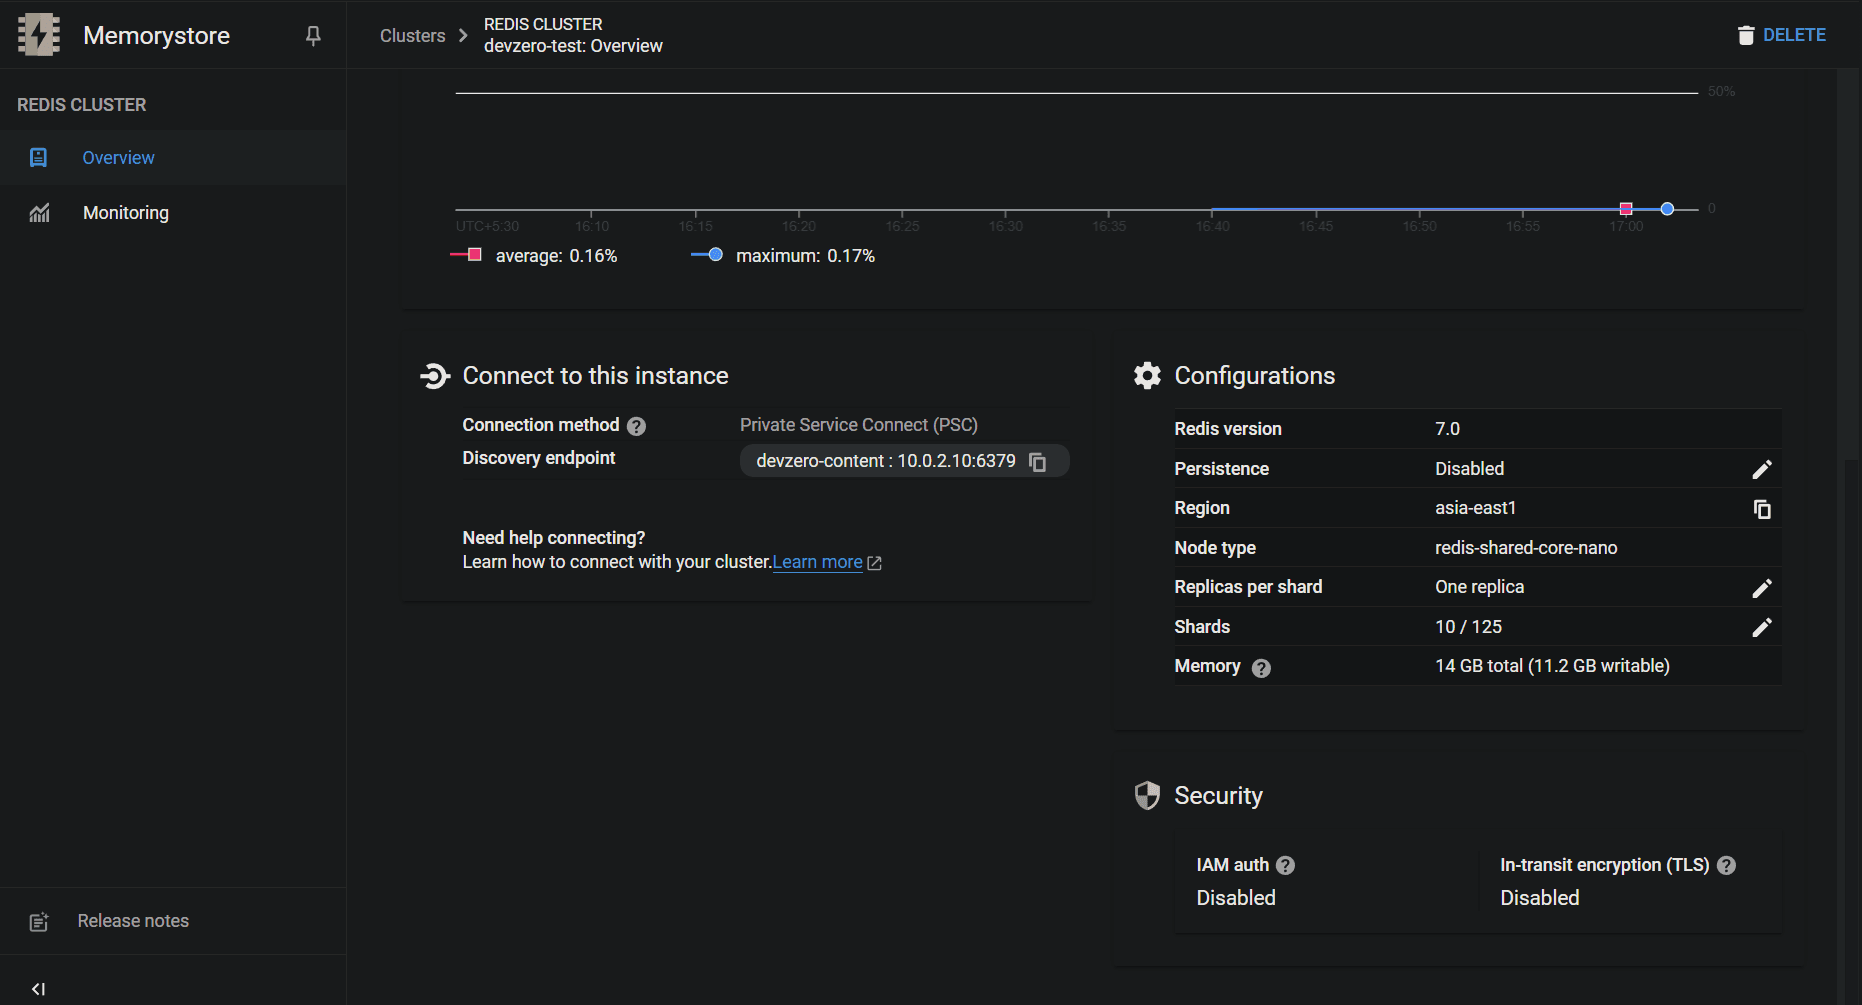Click the Connect to this instance icon
Image resolution: width=1862 pixels, height=1005 pixels.
tap(435, 376)
